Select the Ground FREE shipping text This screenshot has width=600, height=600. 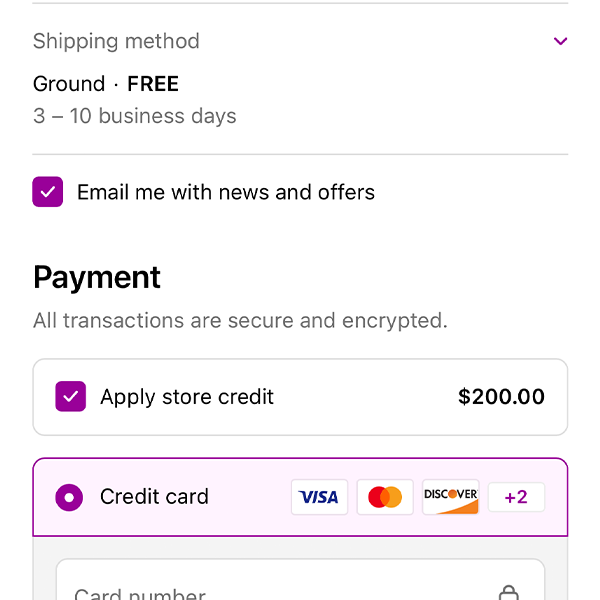tap(106, 84)
